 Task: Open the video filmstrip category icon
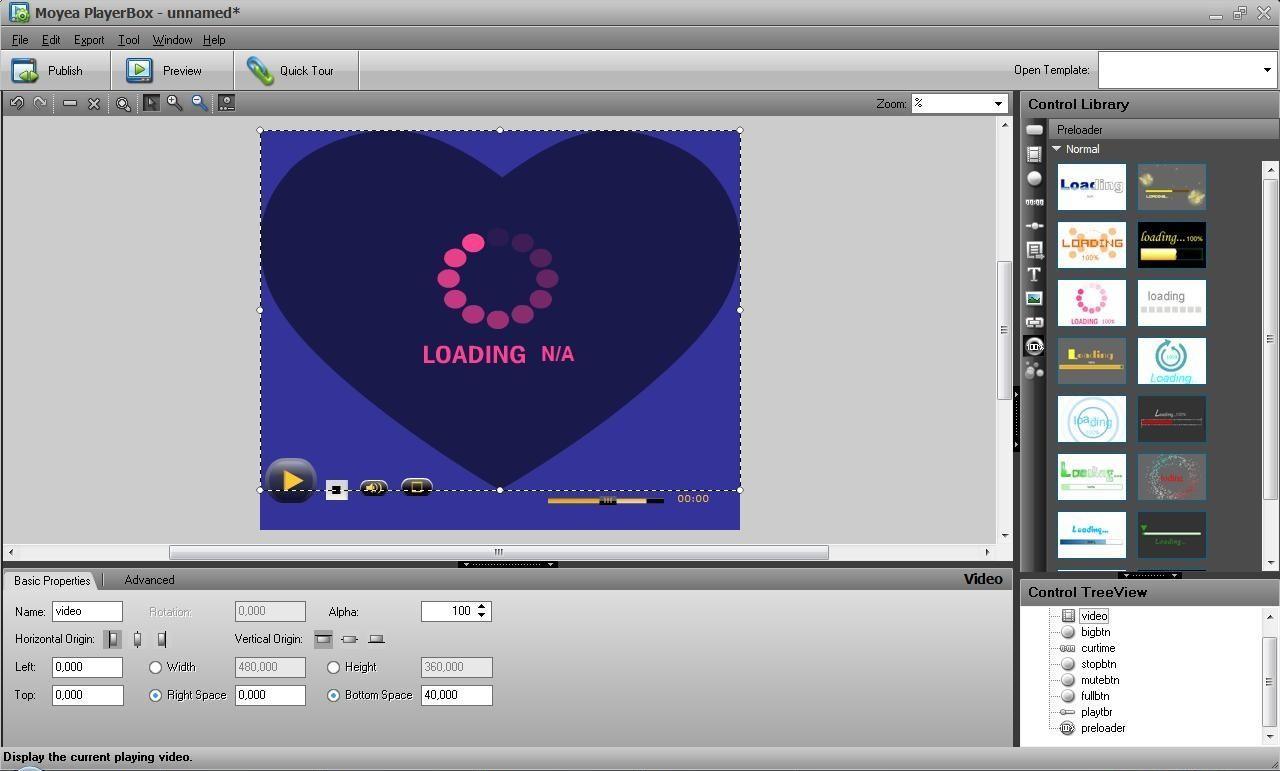(1034, 154)
